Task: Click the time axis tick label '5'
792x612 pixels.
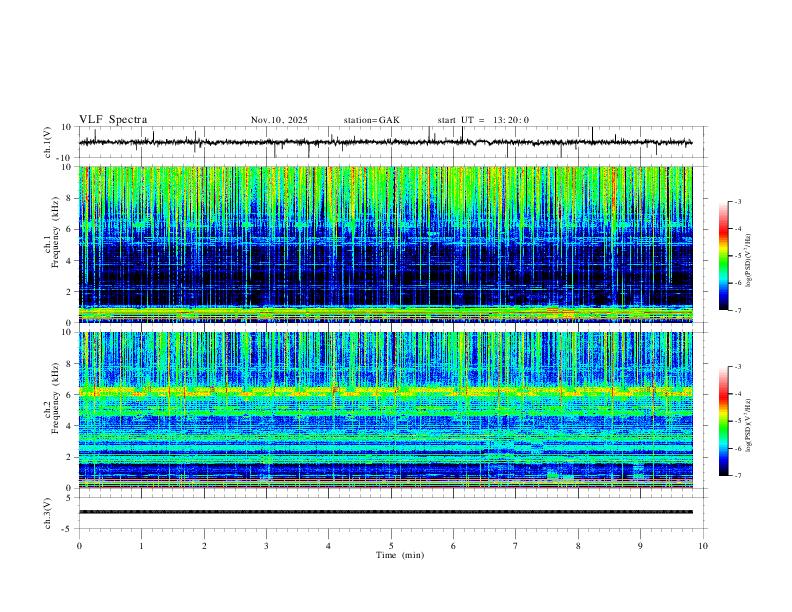Action: tap(391, 546)
